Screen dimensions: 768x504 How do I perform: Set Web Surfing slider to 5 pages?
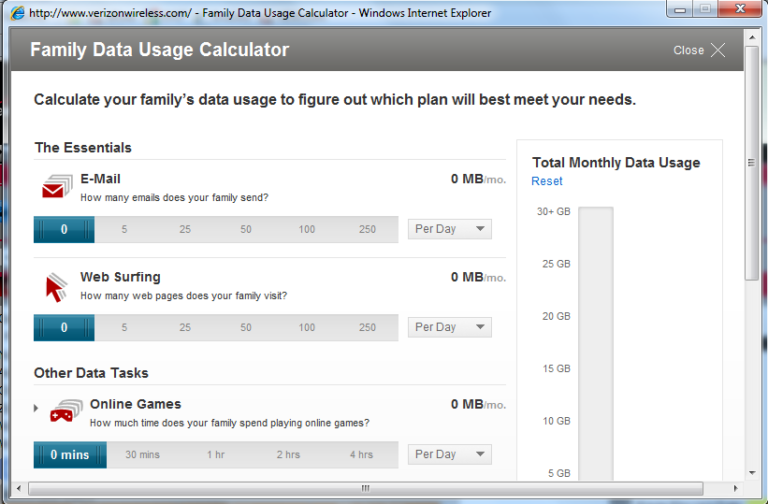pos(125,328)
